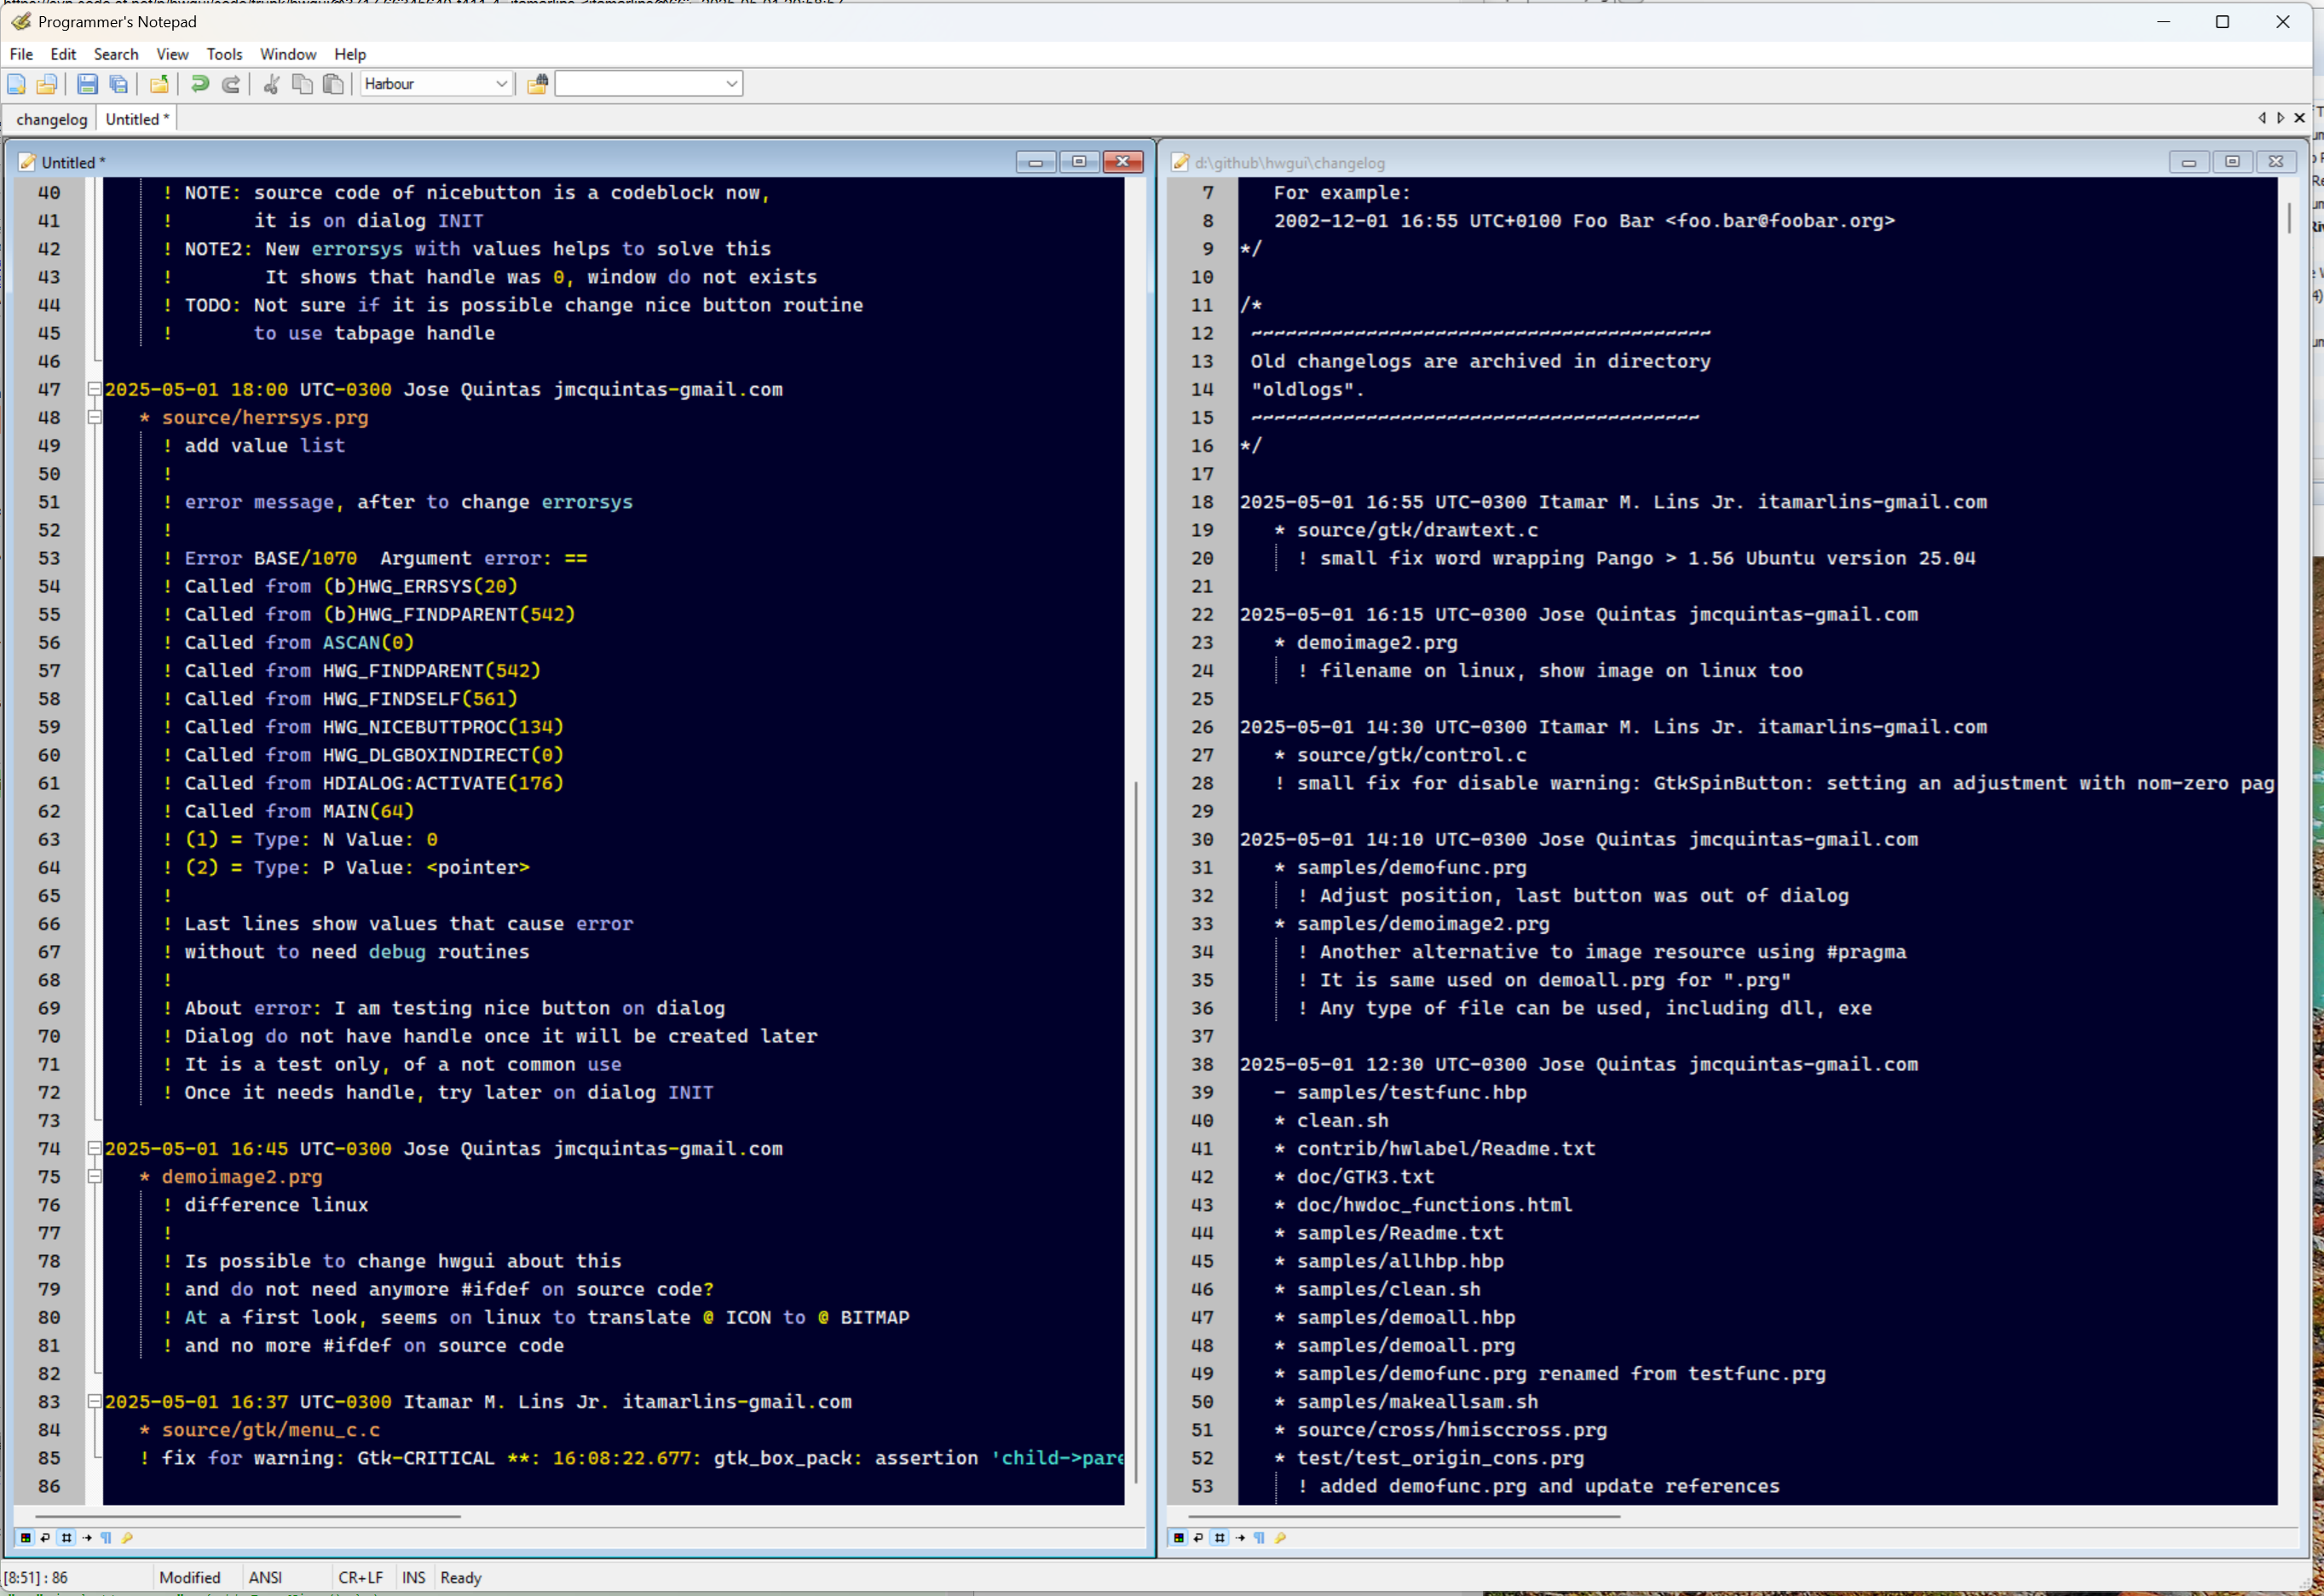Viewport: 2324px width, 1596px height.
Task: Click the Save toolbar icon
Action: coord(87,84)
